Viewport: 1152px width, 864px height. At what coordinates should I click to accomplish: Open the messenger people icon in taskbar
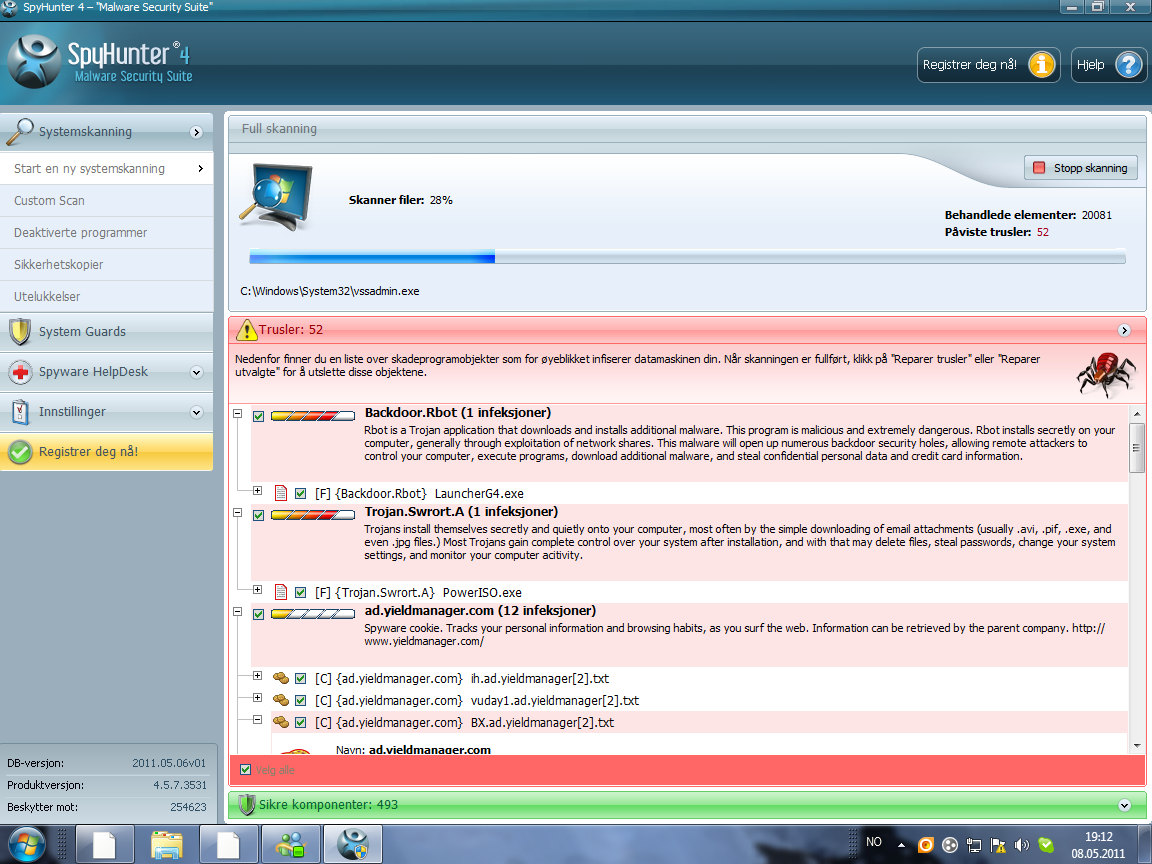coord(290,845)
